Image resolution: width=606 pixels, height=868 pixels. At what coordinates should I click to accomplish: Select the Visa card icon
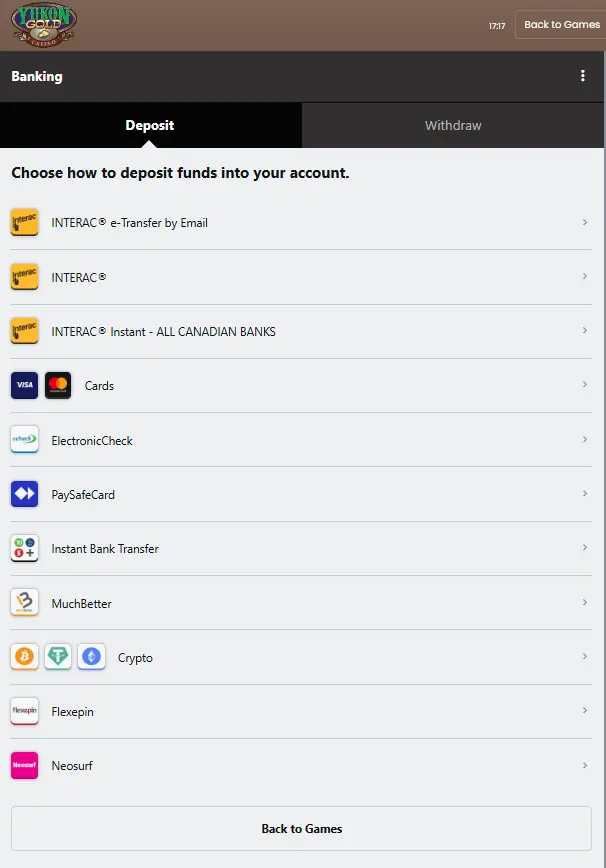coord(24,385)
